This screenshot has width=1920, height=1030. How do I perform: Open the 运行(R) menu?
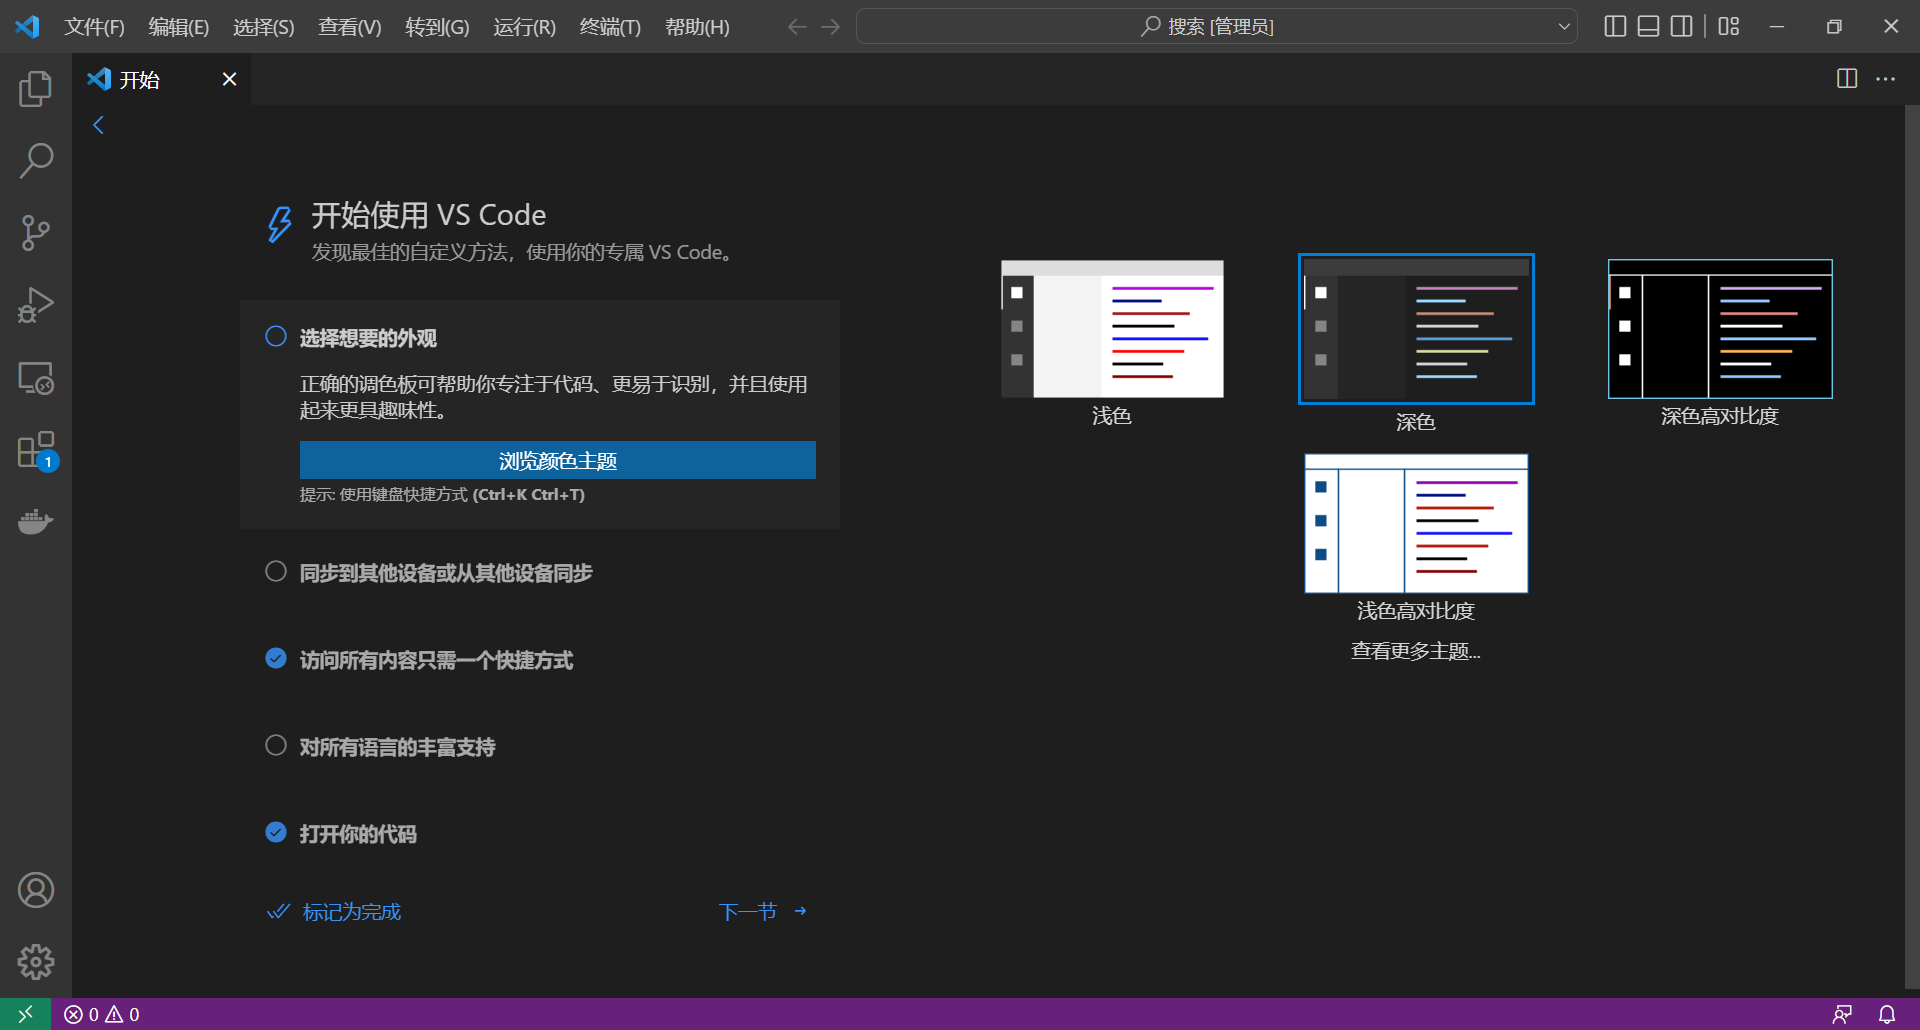524,27
